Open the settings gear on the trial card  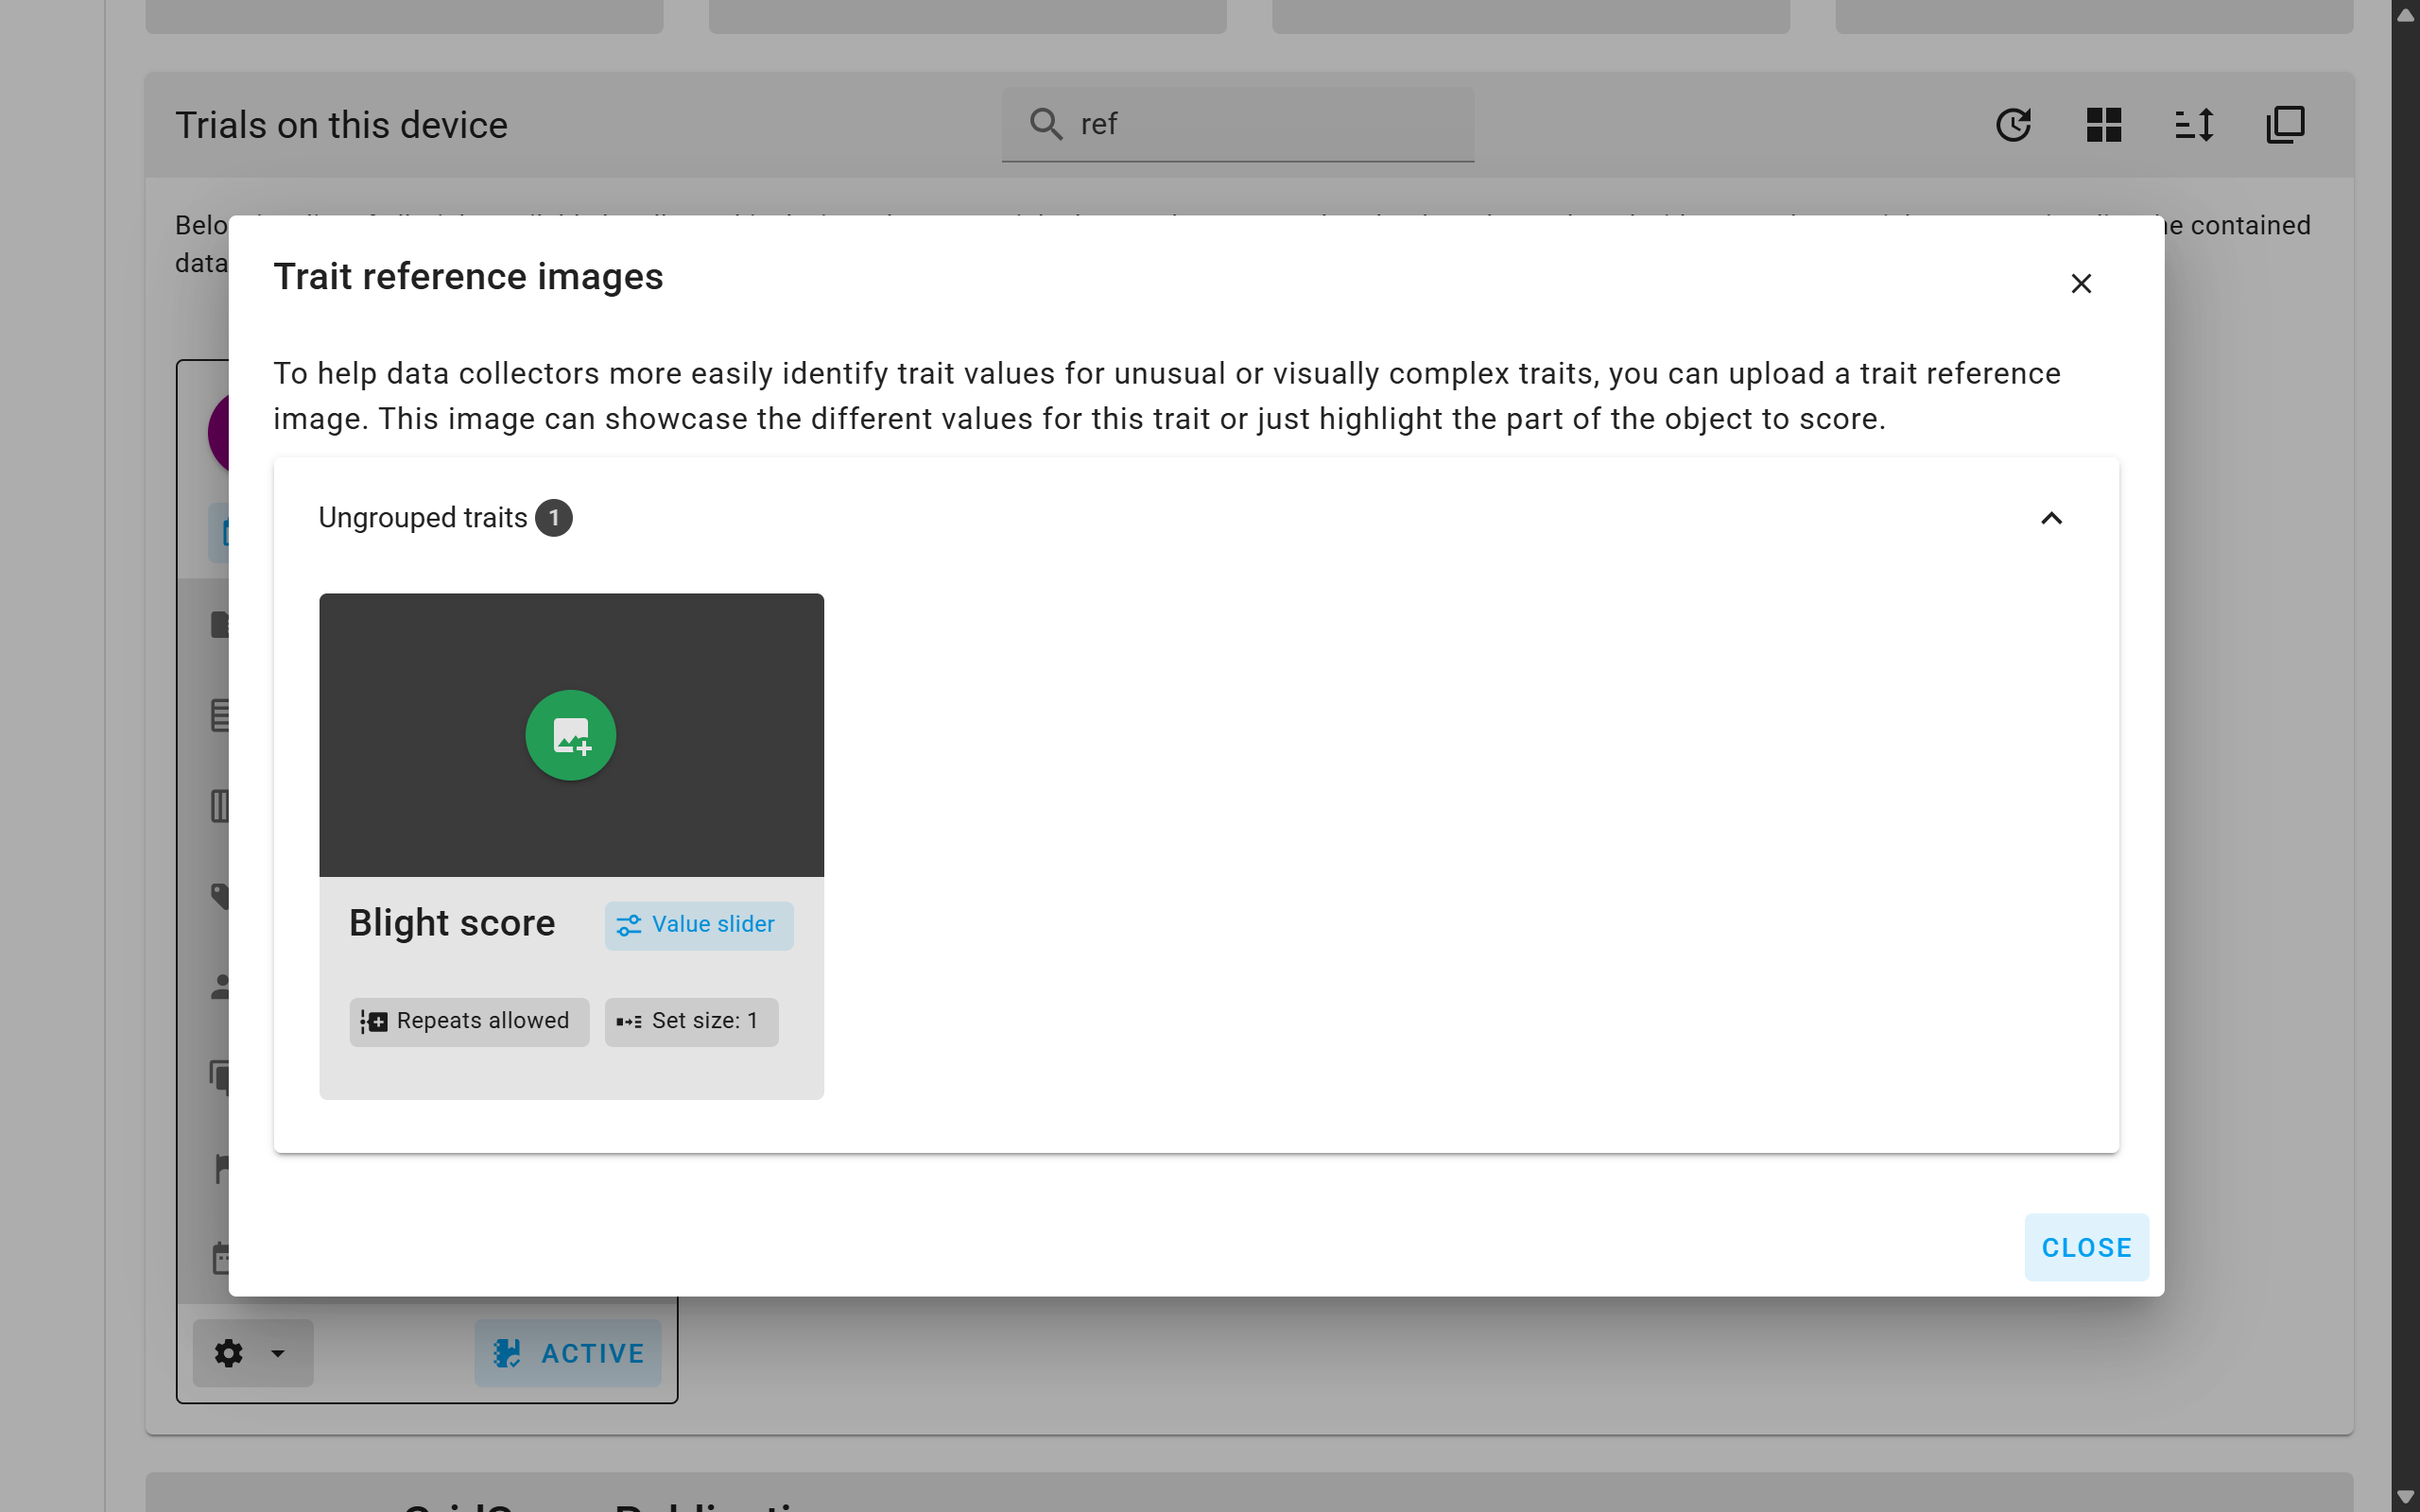point(228,1353)
